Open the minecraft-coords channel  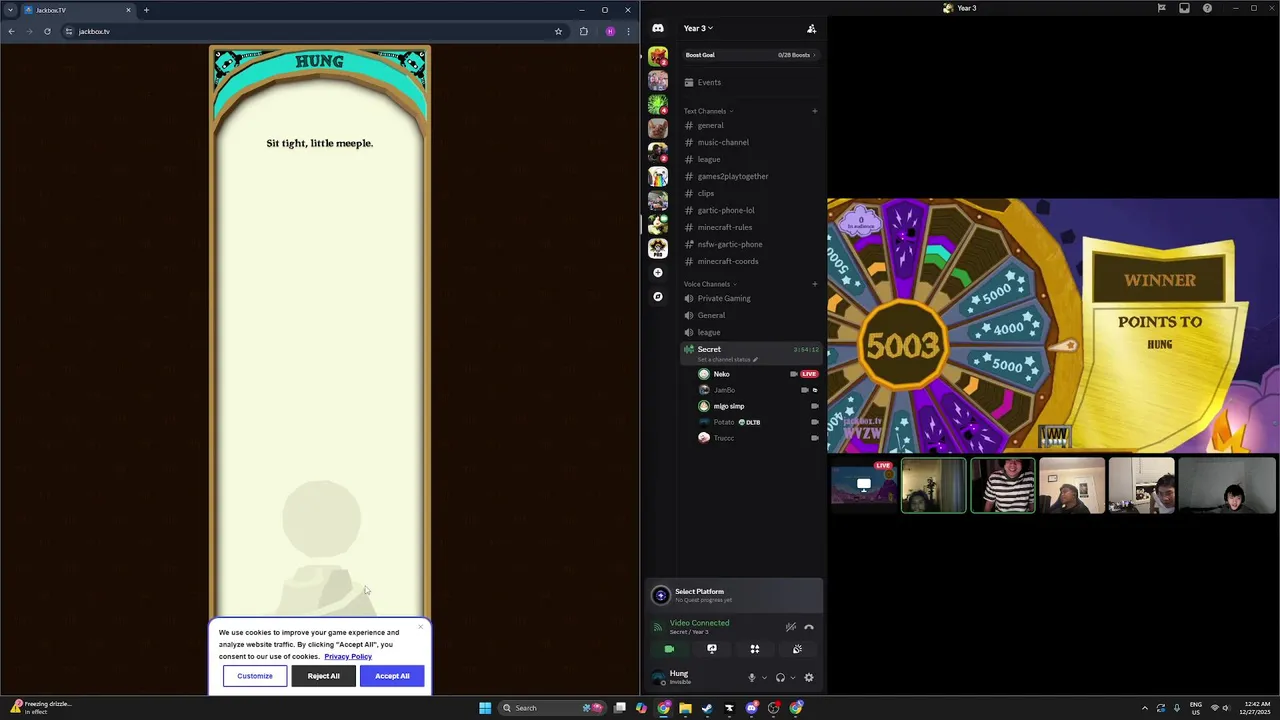tap(750, 261)
